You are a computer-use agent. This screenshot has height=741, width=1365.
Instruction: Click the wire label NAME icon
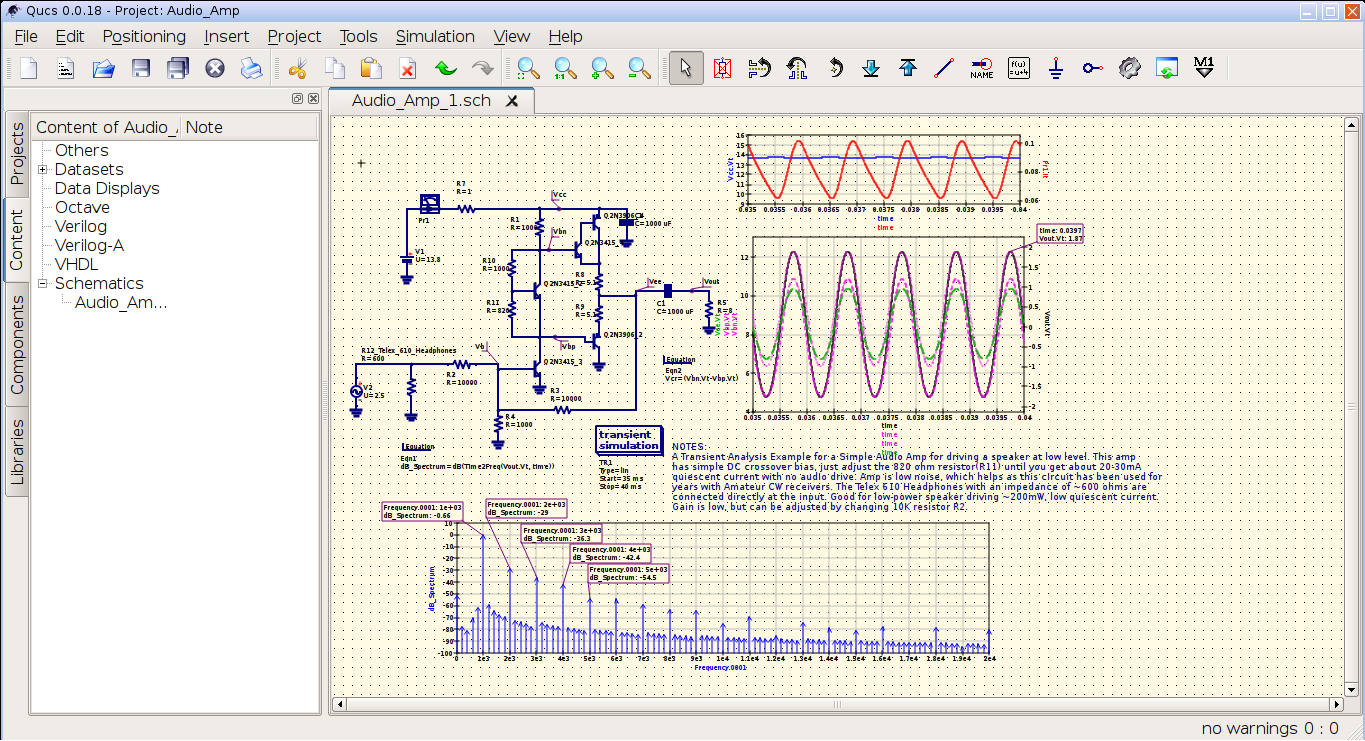(x=981, y=69)
